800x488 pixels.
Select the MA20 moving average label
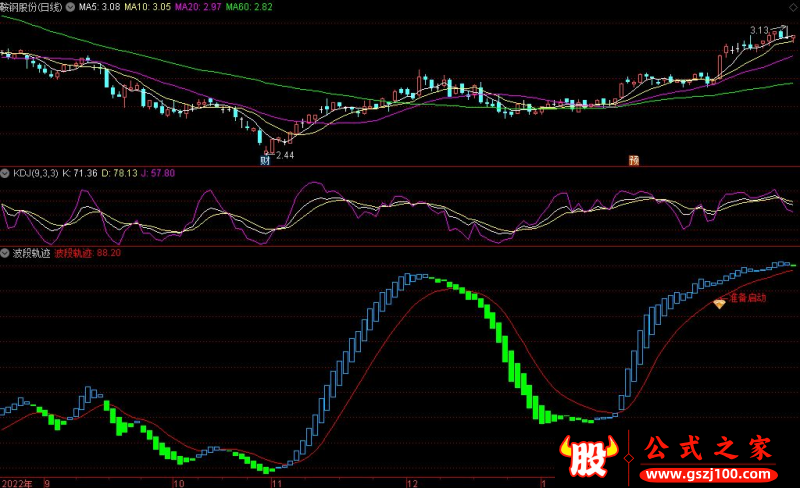pyautogui.click(x=196, y=7)
